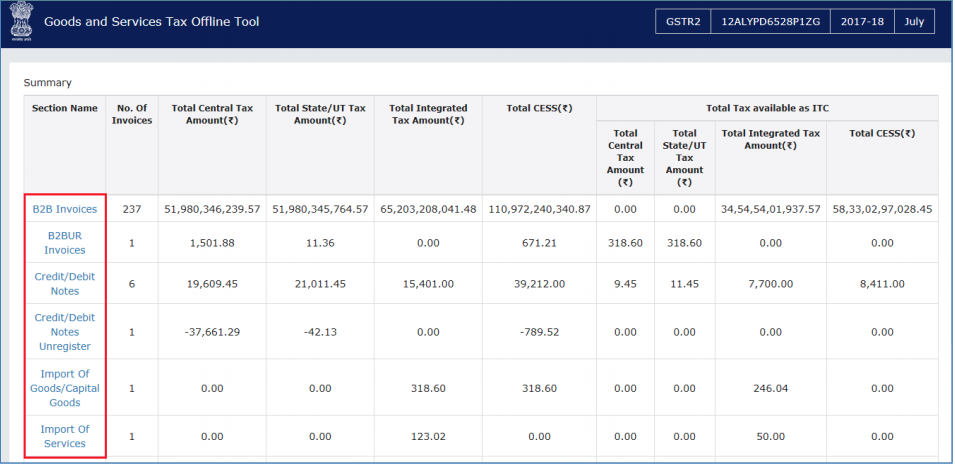Viewport: 955px width, 465px height.
Task: Select negative CESS value -789.52
Action: tap(539, 332)
